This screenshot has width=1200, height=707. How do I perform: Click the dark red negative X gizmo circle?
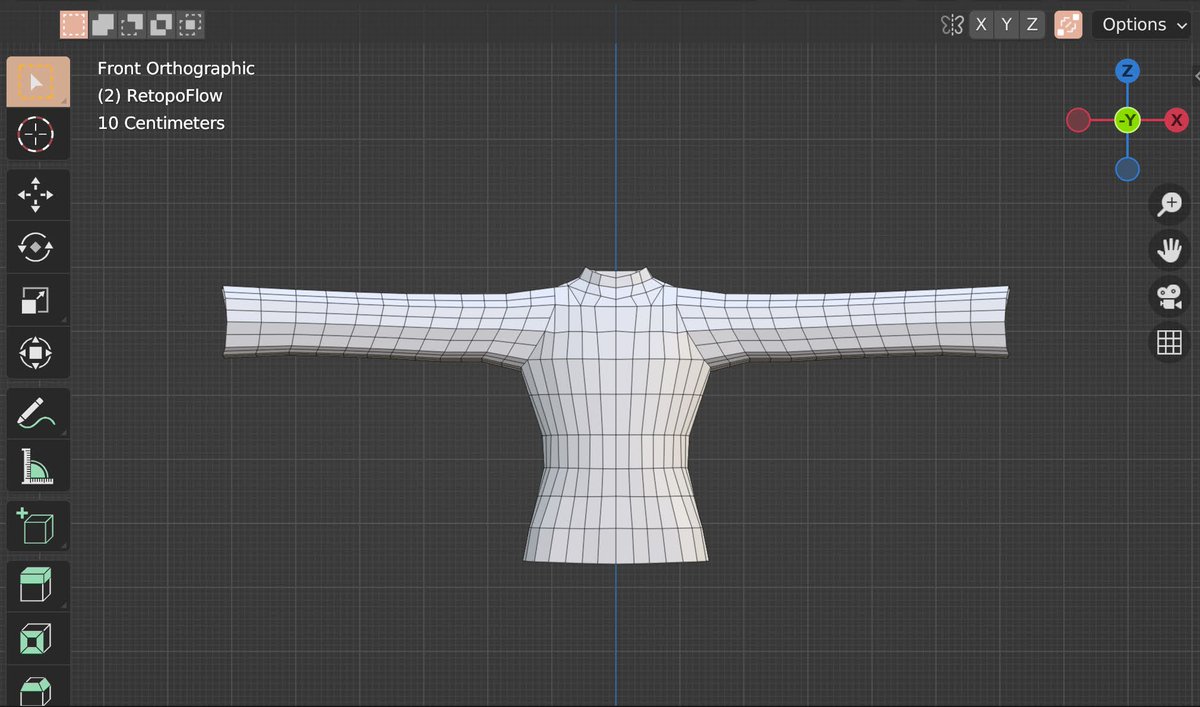1078,121
